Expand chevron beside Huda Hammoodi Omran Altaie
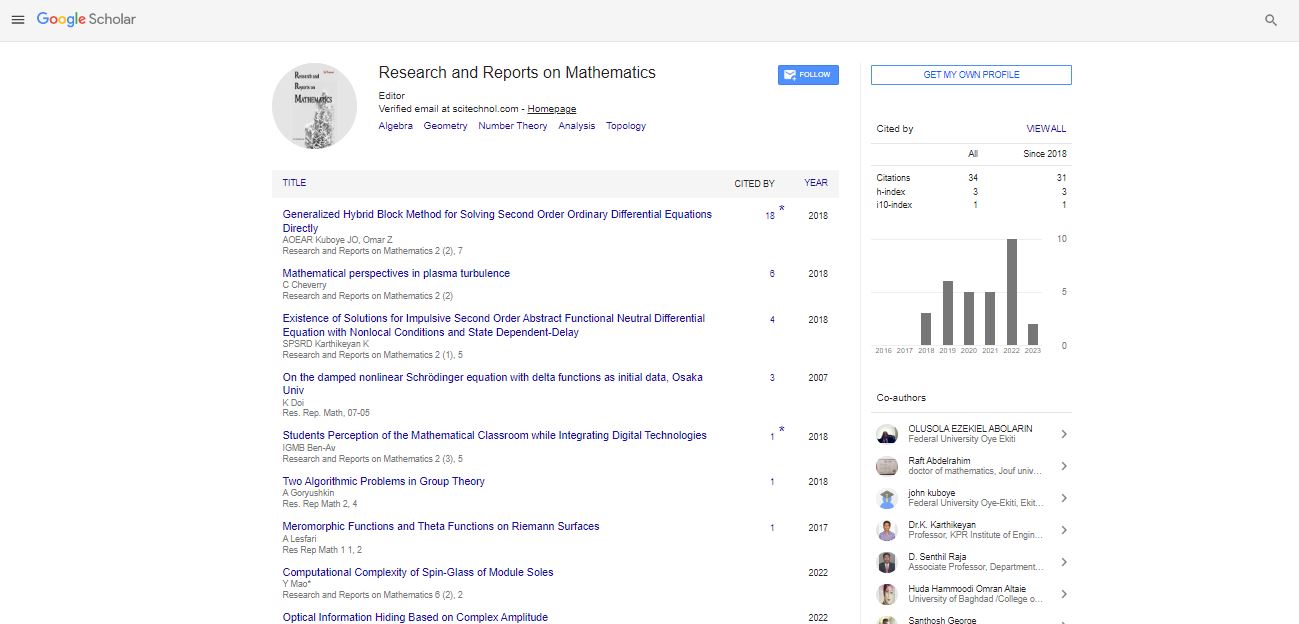 click(x=1063, y=594)
